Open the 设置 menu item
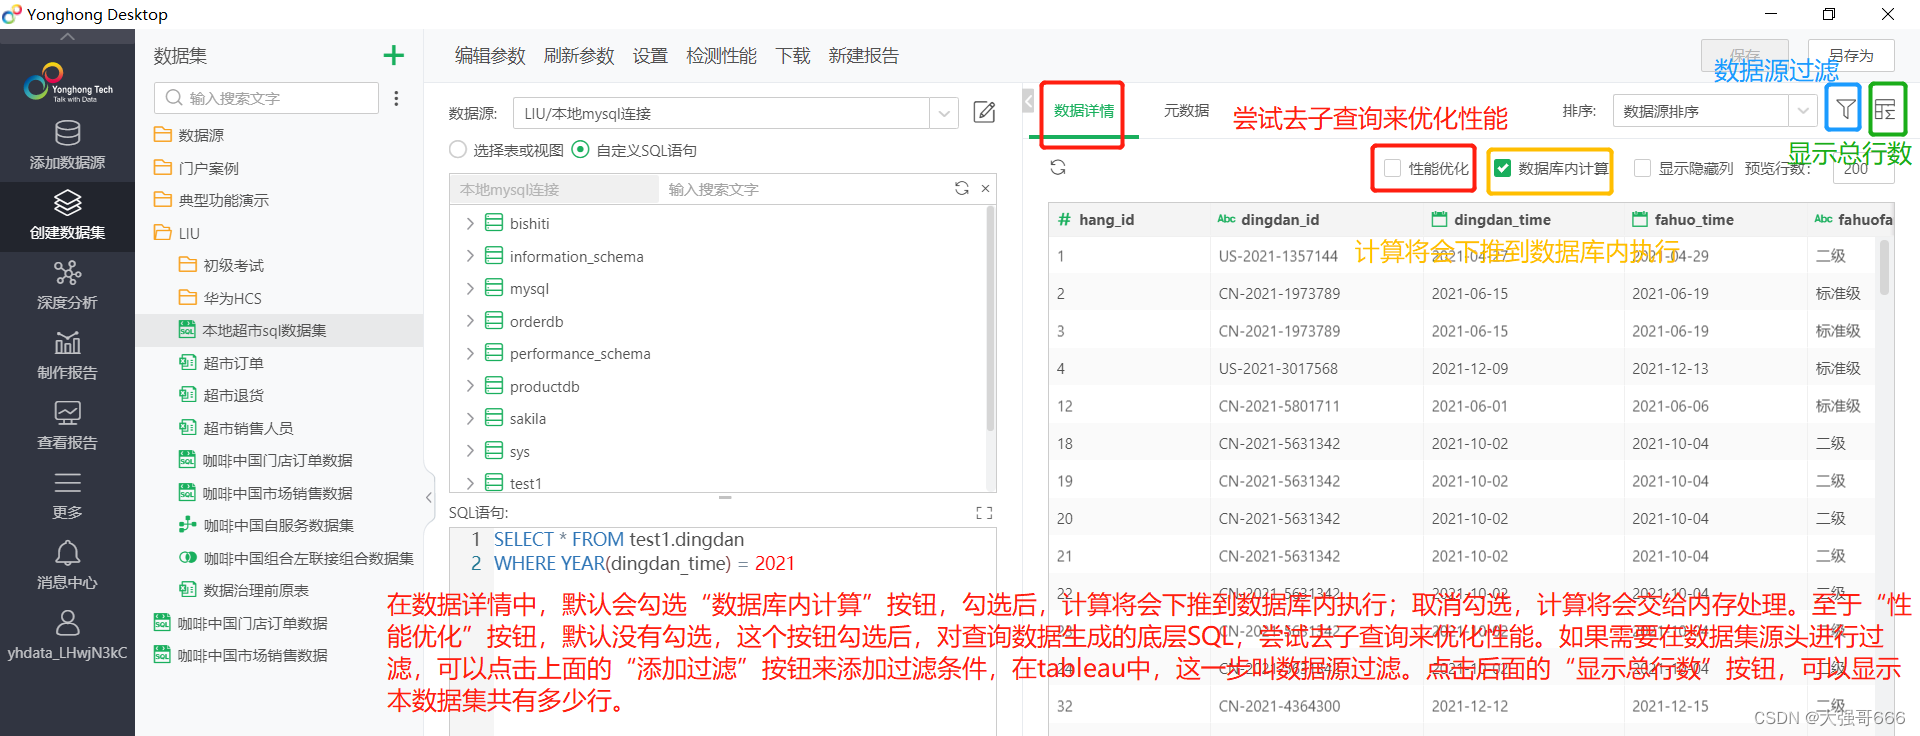The width and height of the screenshot is (1920, 736). [650, 56]
